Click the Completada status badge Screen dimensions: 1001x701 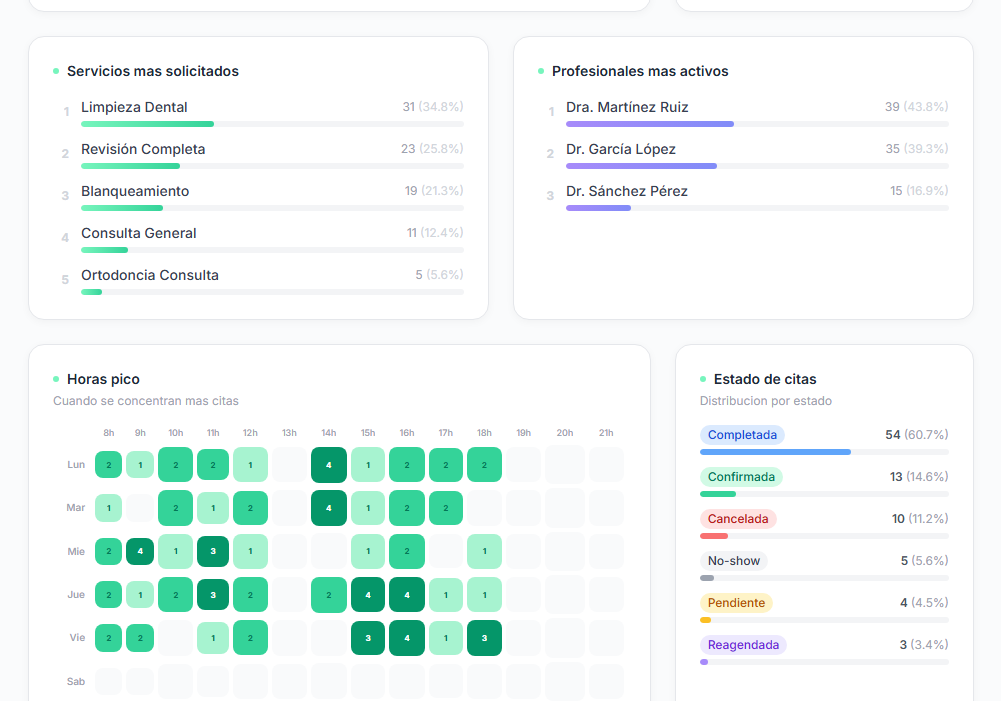[x=742, y=435]
